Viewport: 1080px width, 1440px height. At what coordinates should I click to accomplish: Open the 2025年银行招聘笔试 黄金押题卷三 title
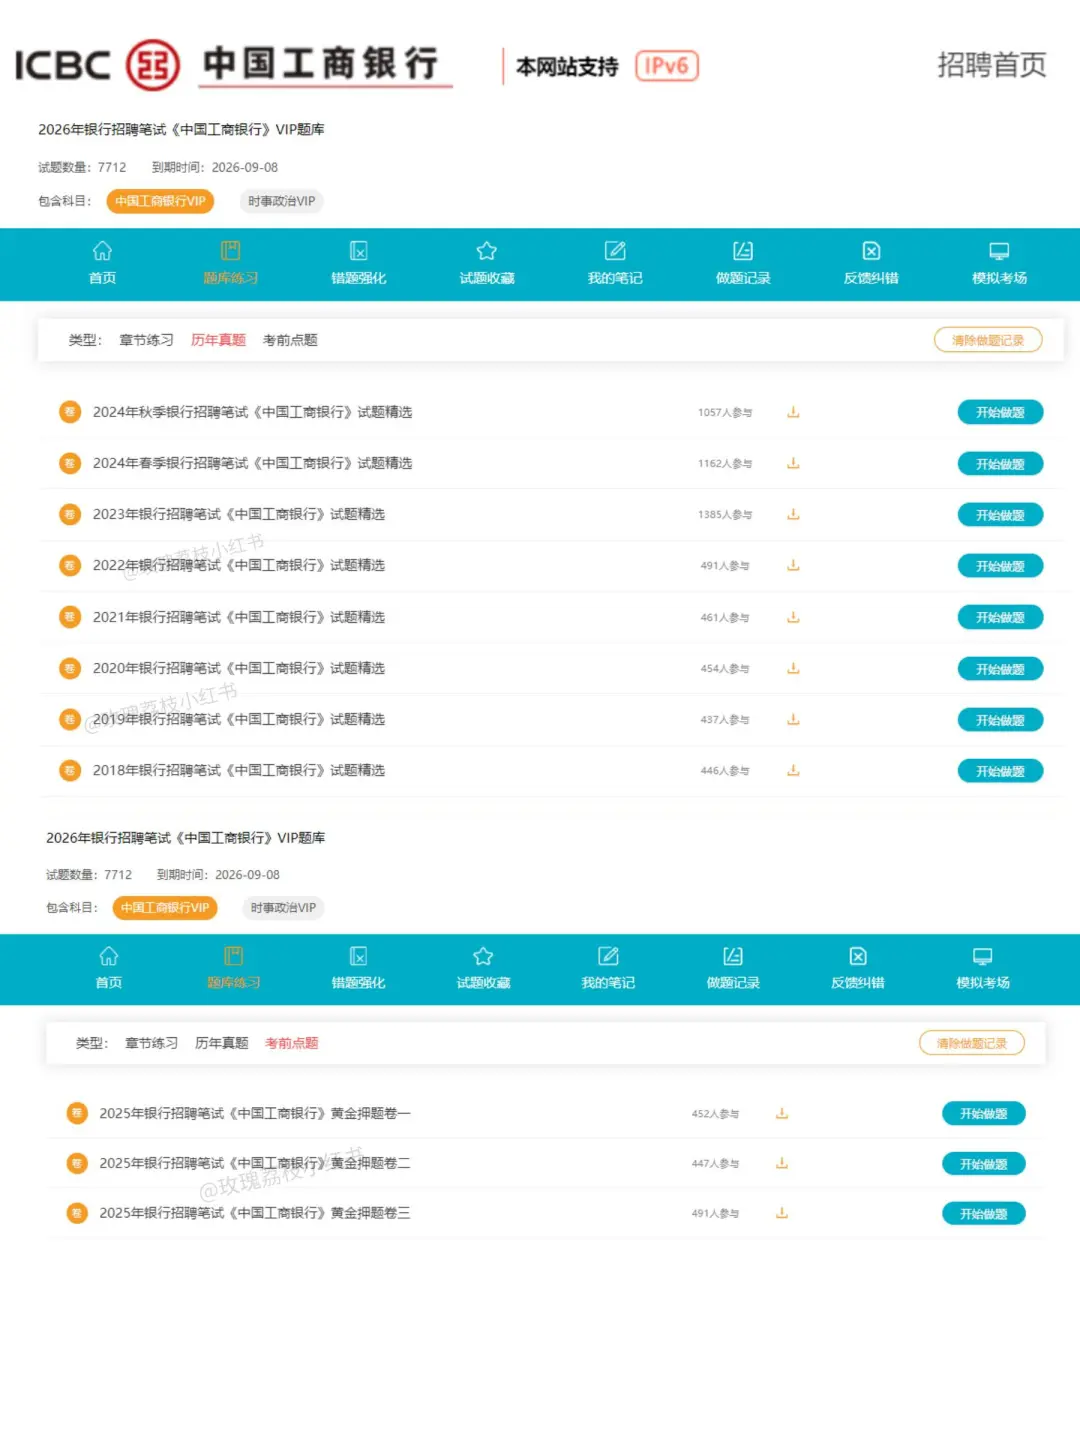[255, 1213]
